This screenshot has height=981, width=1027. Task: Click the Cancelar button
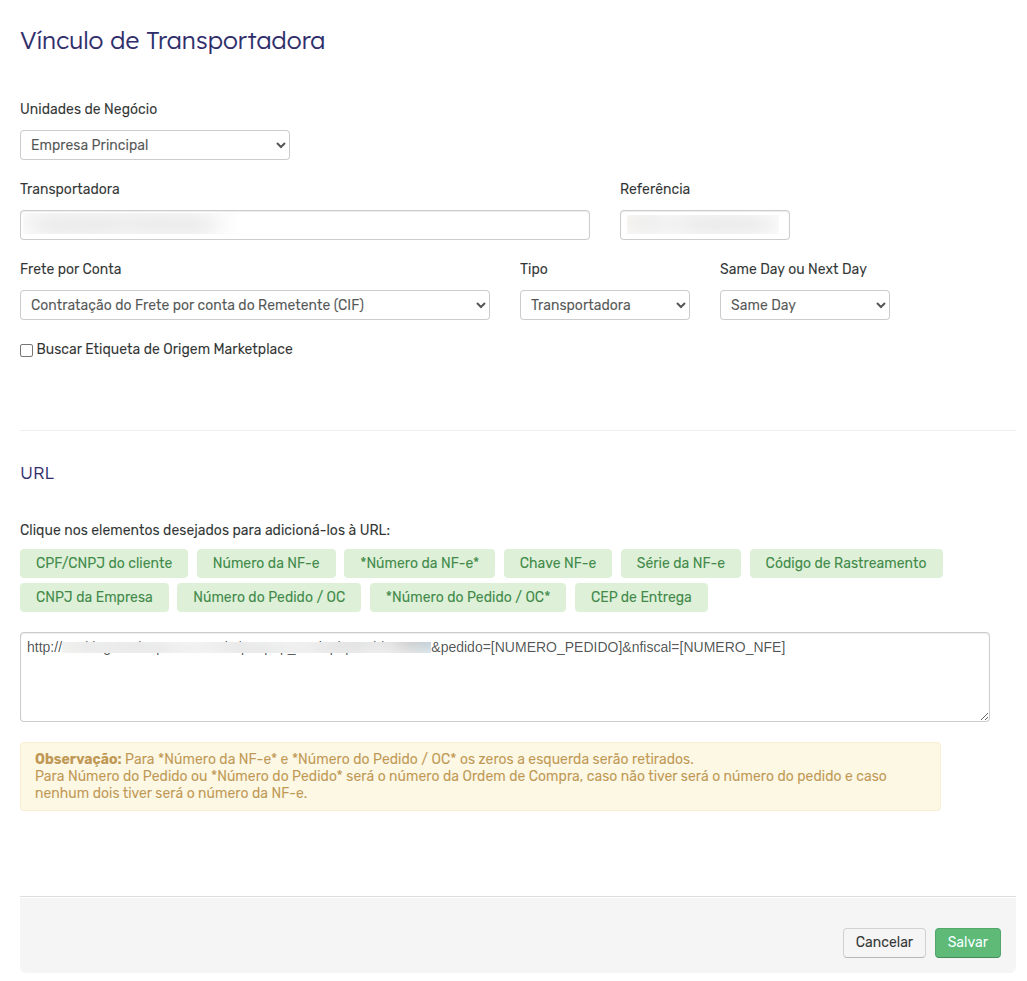(x=884, y=942)
